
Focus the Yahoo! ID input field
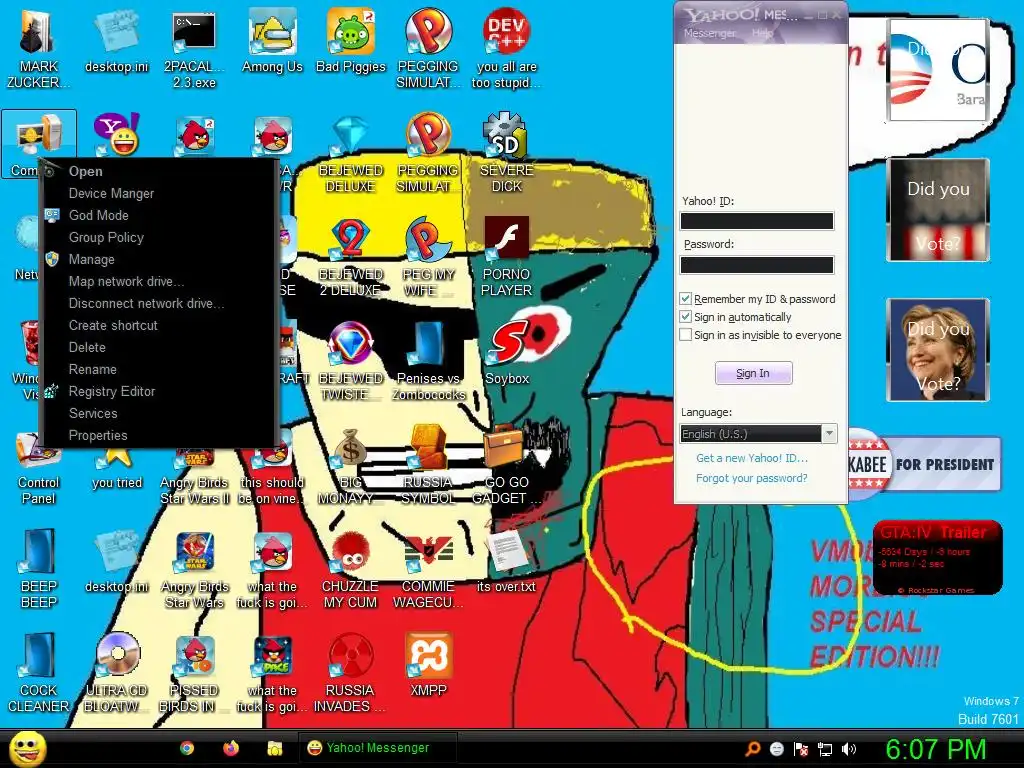point(757,221)
